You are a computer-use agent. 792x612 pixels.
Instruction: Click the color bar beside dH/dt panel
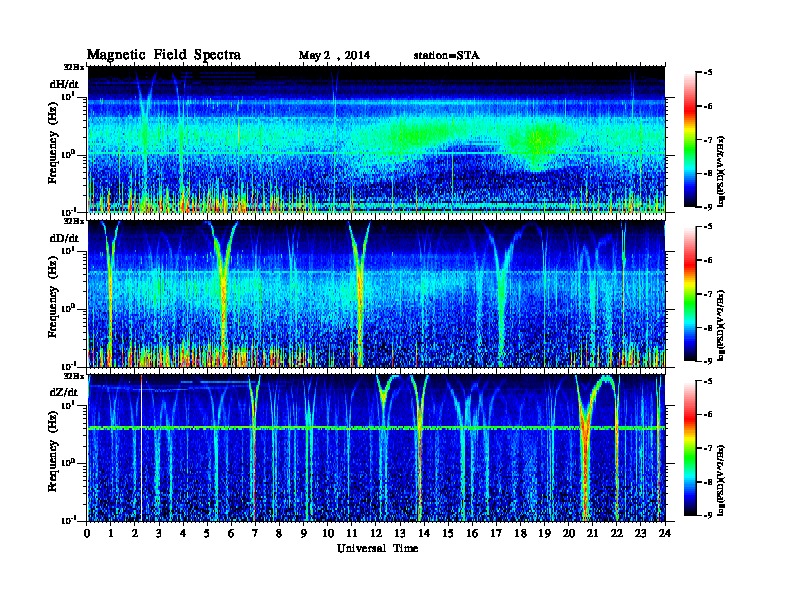tap(690, 139)
